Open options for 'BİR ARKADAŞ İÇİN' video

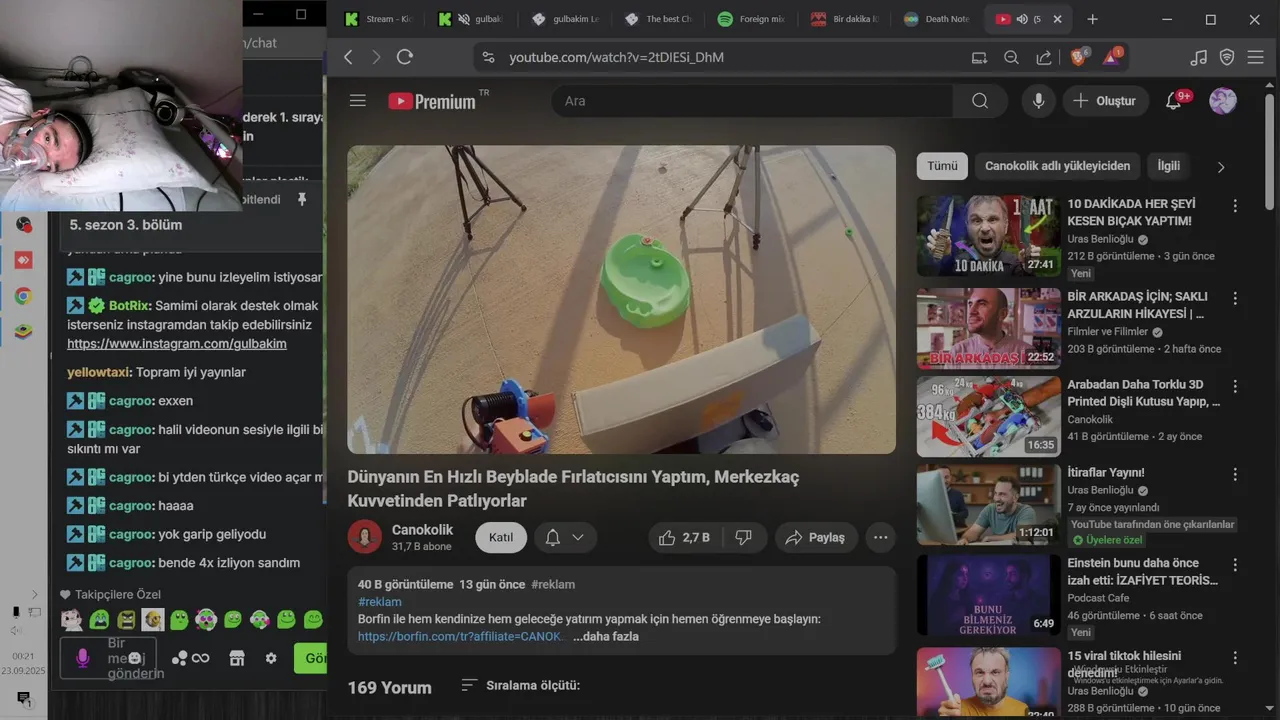point(1235,299)
